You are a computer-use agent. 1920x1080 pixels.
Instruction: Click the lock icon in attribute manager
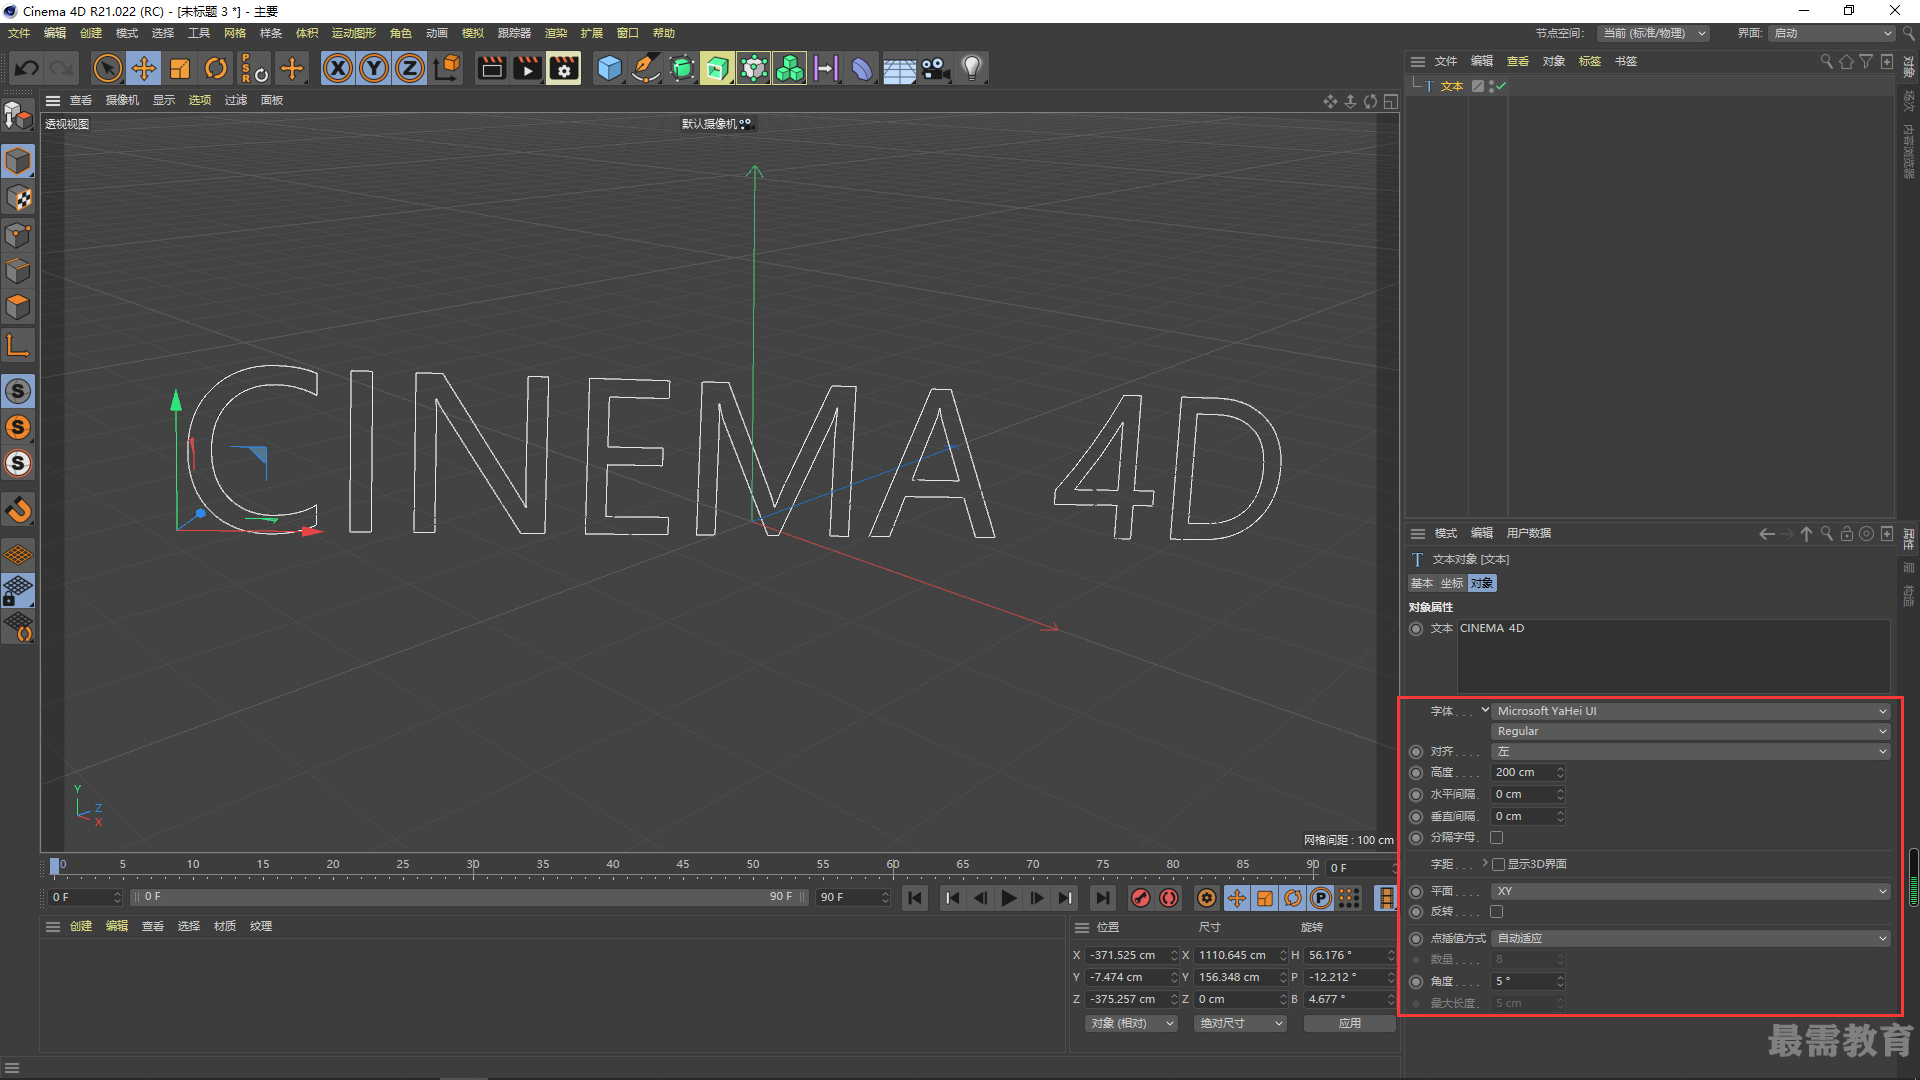point(1847,534)
